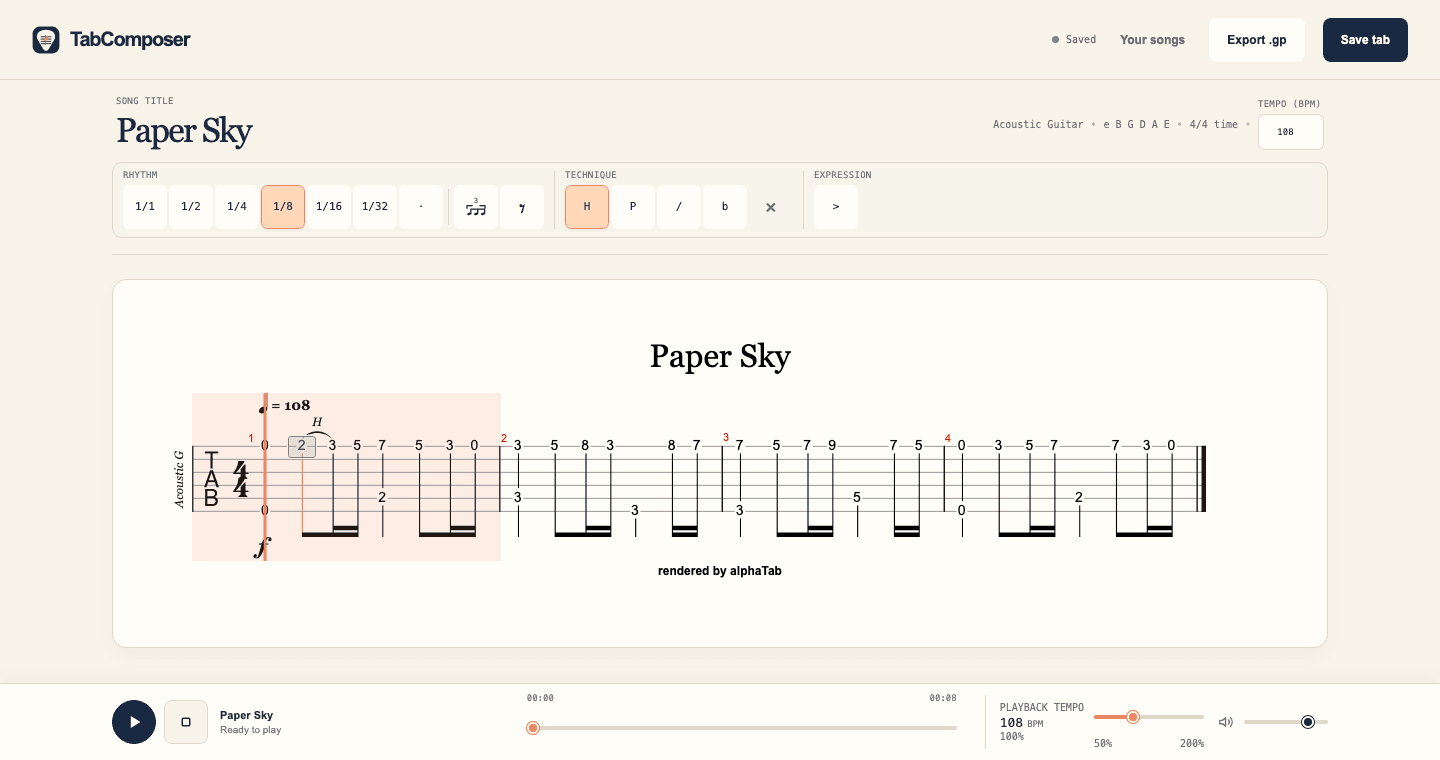The height and width of the screenshot is (760, 1440).
Task: Toggle the hammer-on H technique
Action: click(x=587, y=207)
